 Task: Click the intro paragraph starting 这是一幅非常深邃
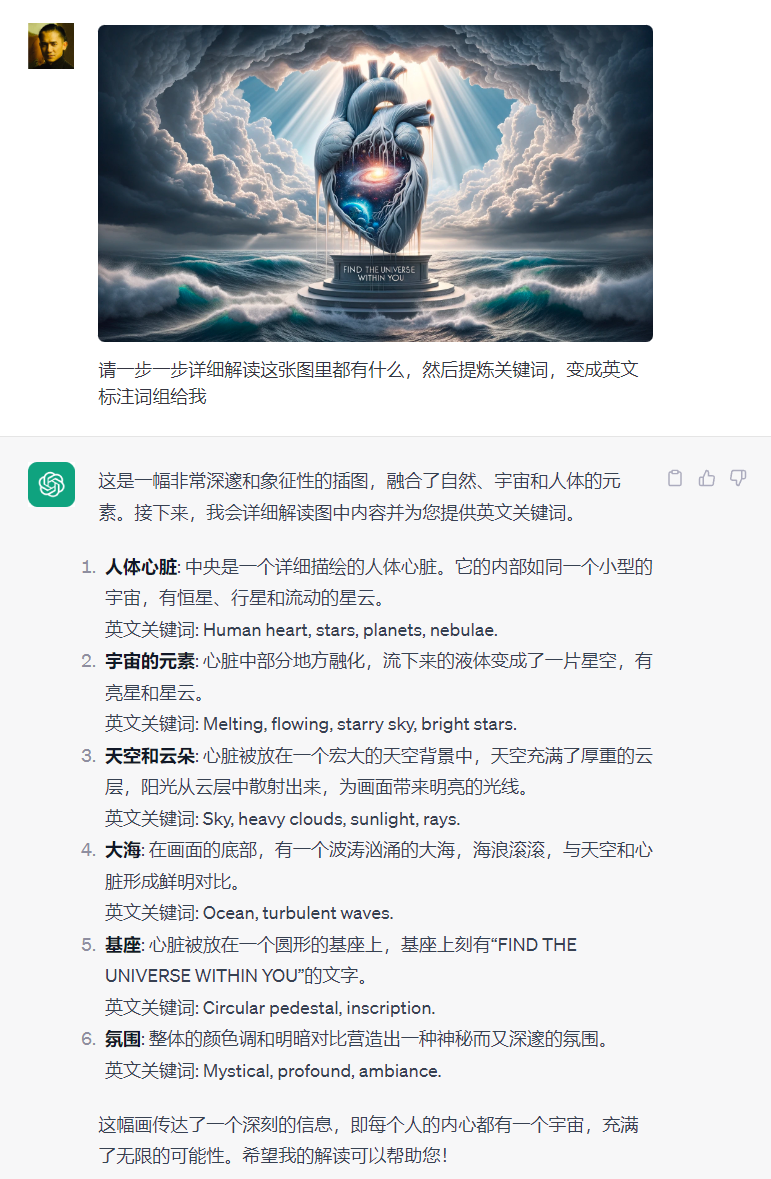coord(360,496)
